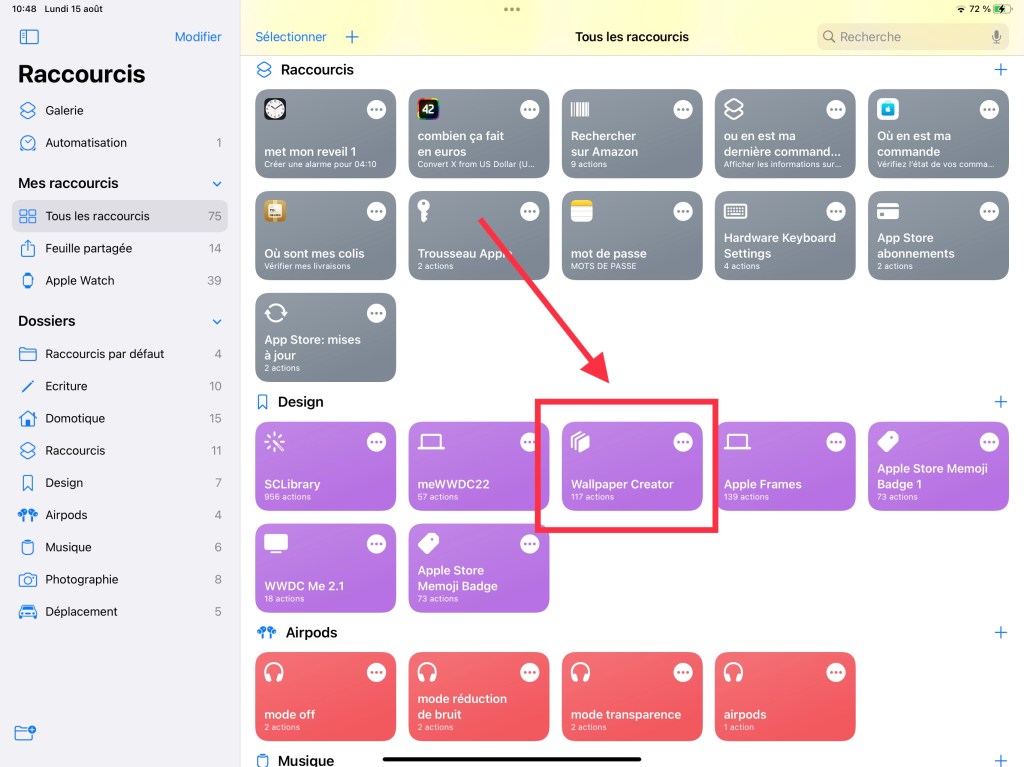The image size is (1024, 767).
Task: Tap the microphone icon in search field
Action: coord(996,37)
